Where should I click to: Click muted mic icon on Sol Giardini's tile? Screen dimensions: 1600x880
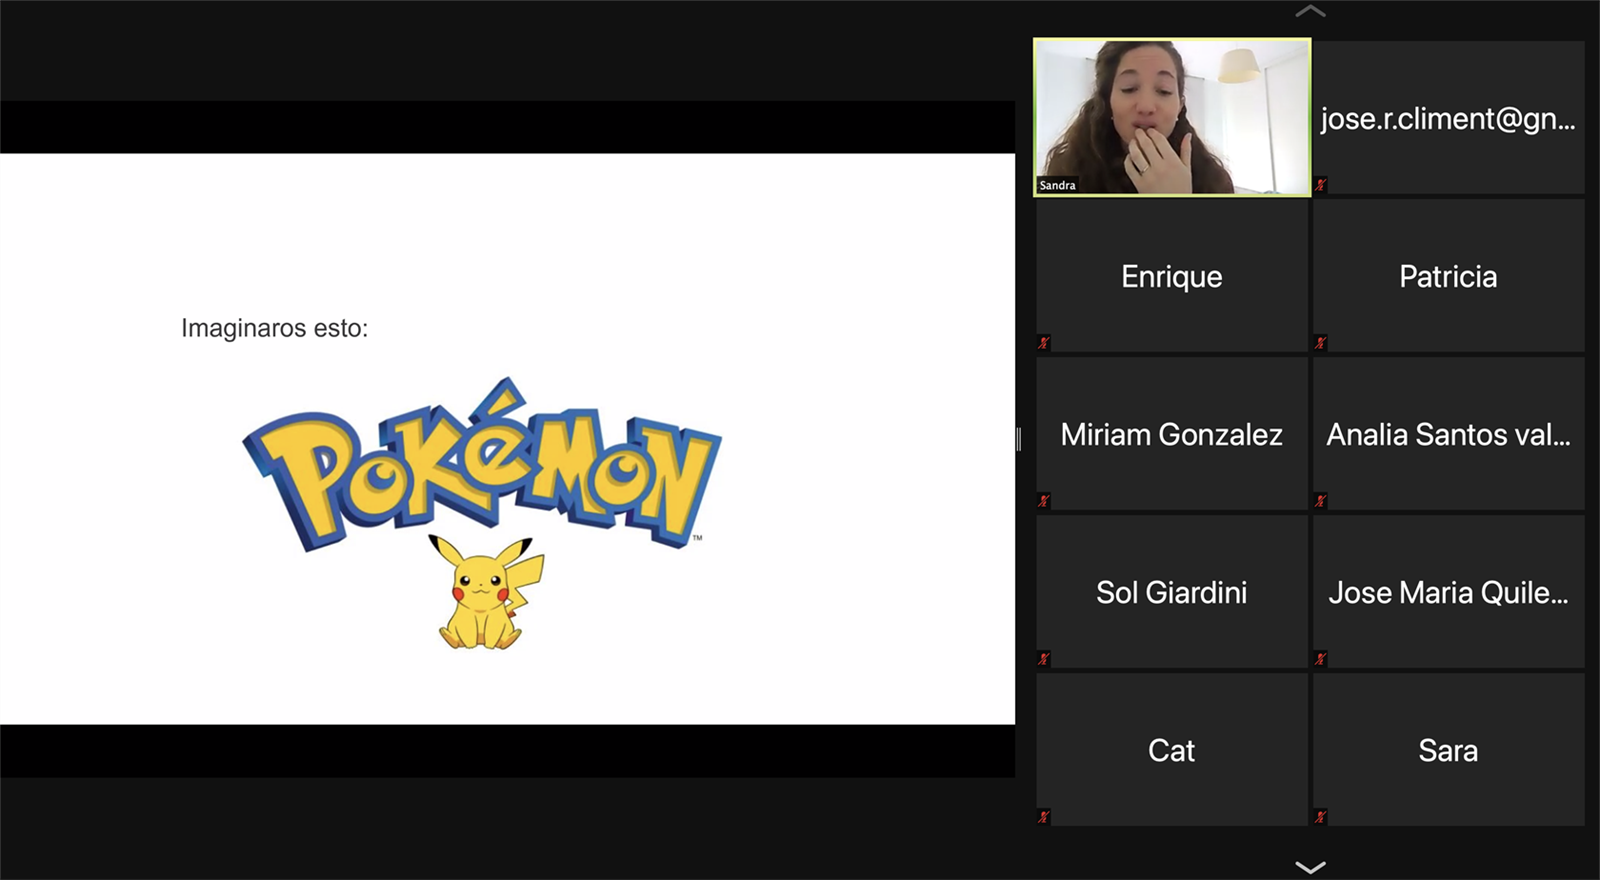click(1044, 659)
